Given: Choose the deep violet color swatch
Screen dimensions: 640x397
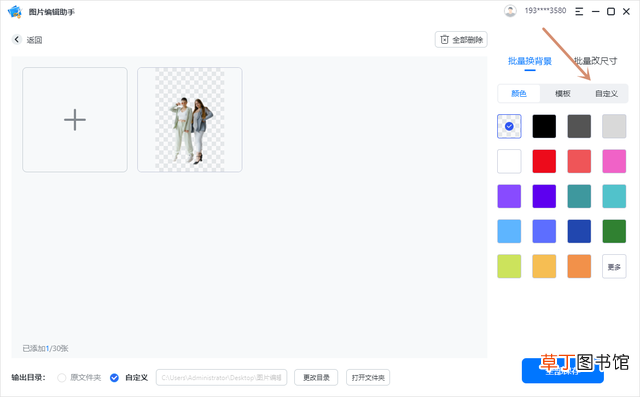Looking at the screenshot, I should coord(544,196).
